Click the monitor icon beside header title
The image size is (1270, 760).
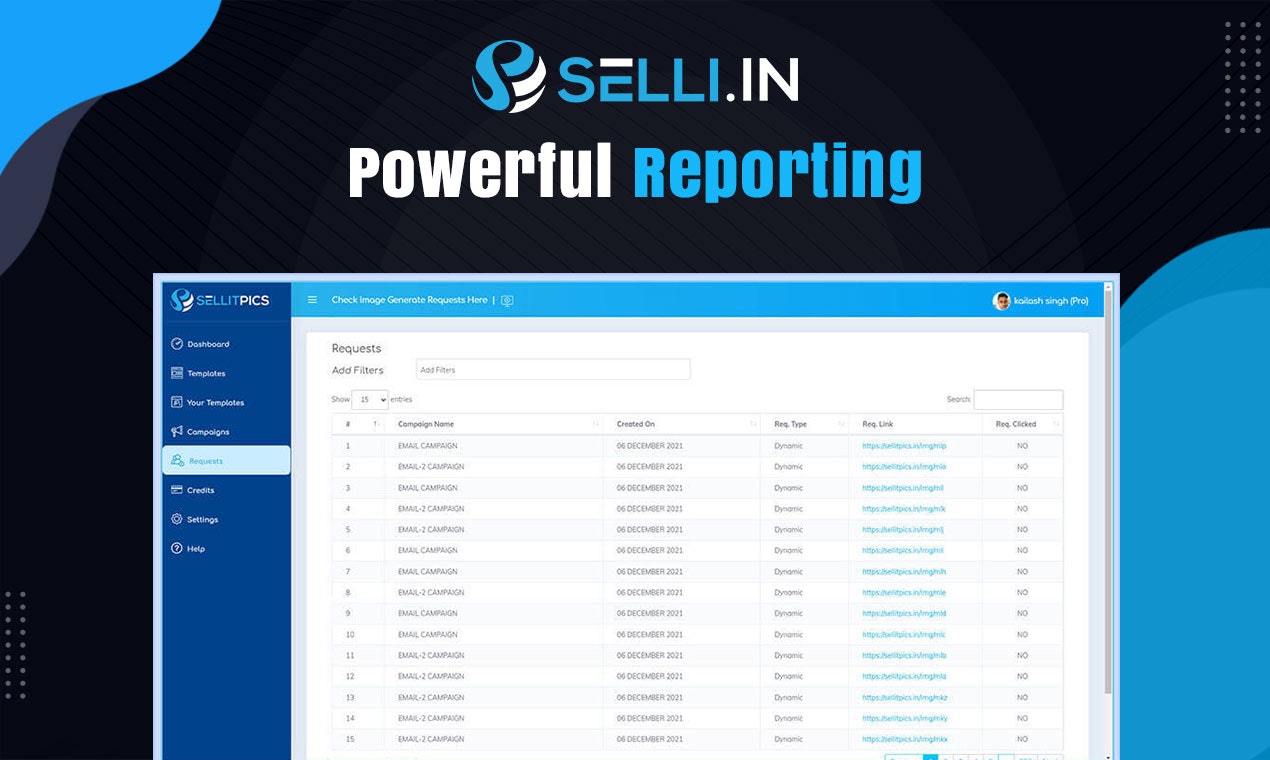(507, 300)
